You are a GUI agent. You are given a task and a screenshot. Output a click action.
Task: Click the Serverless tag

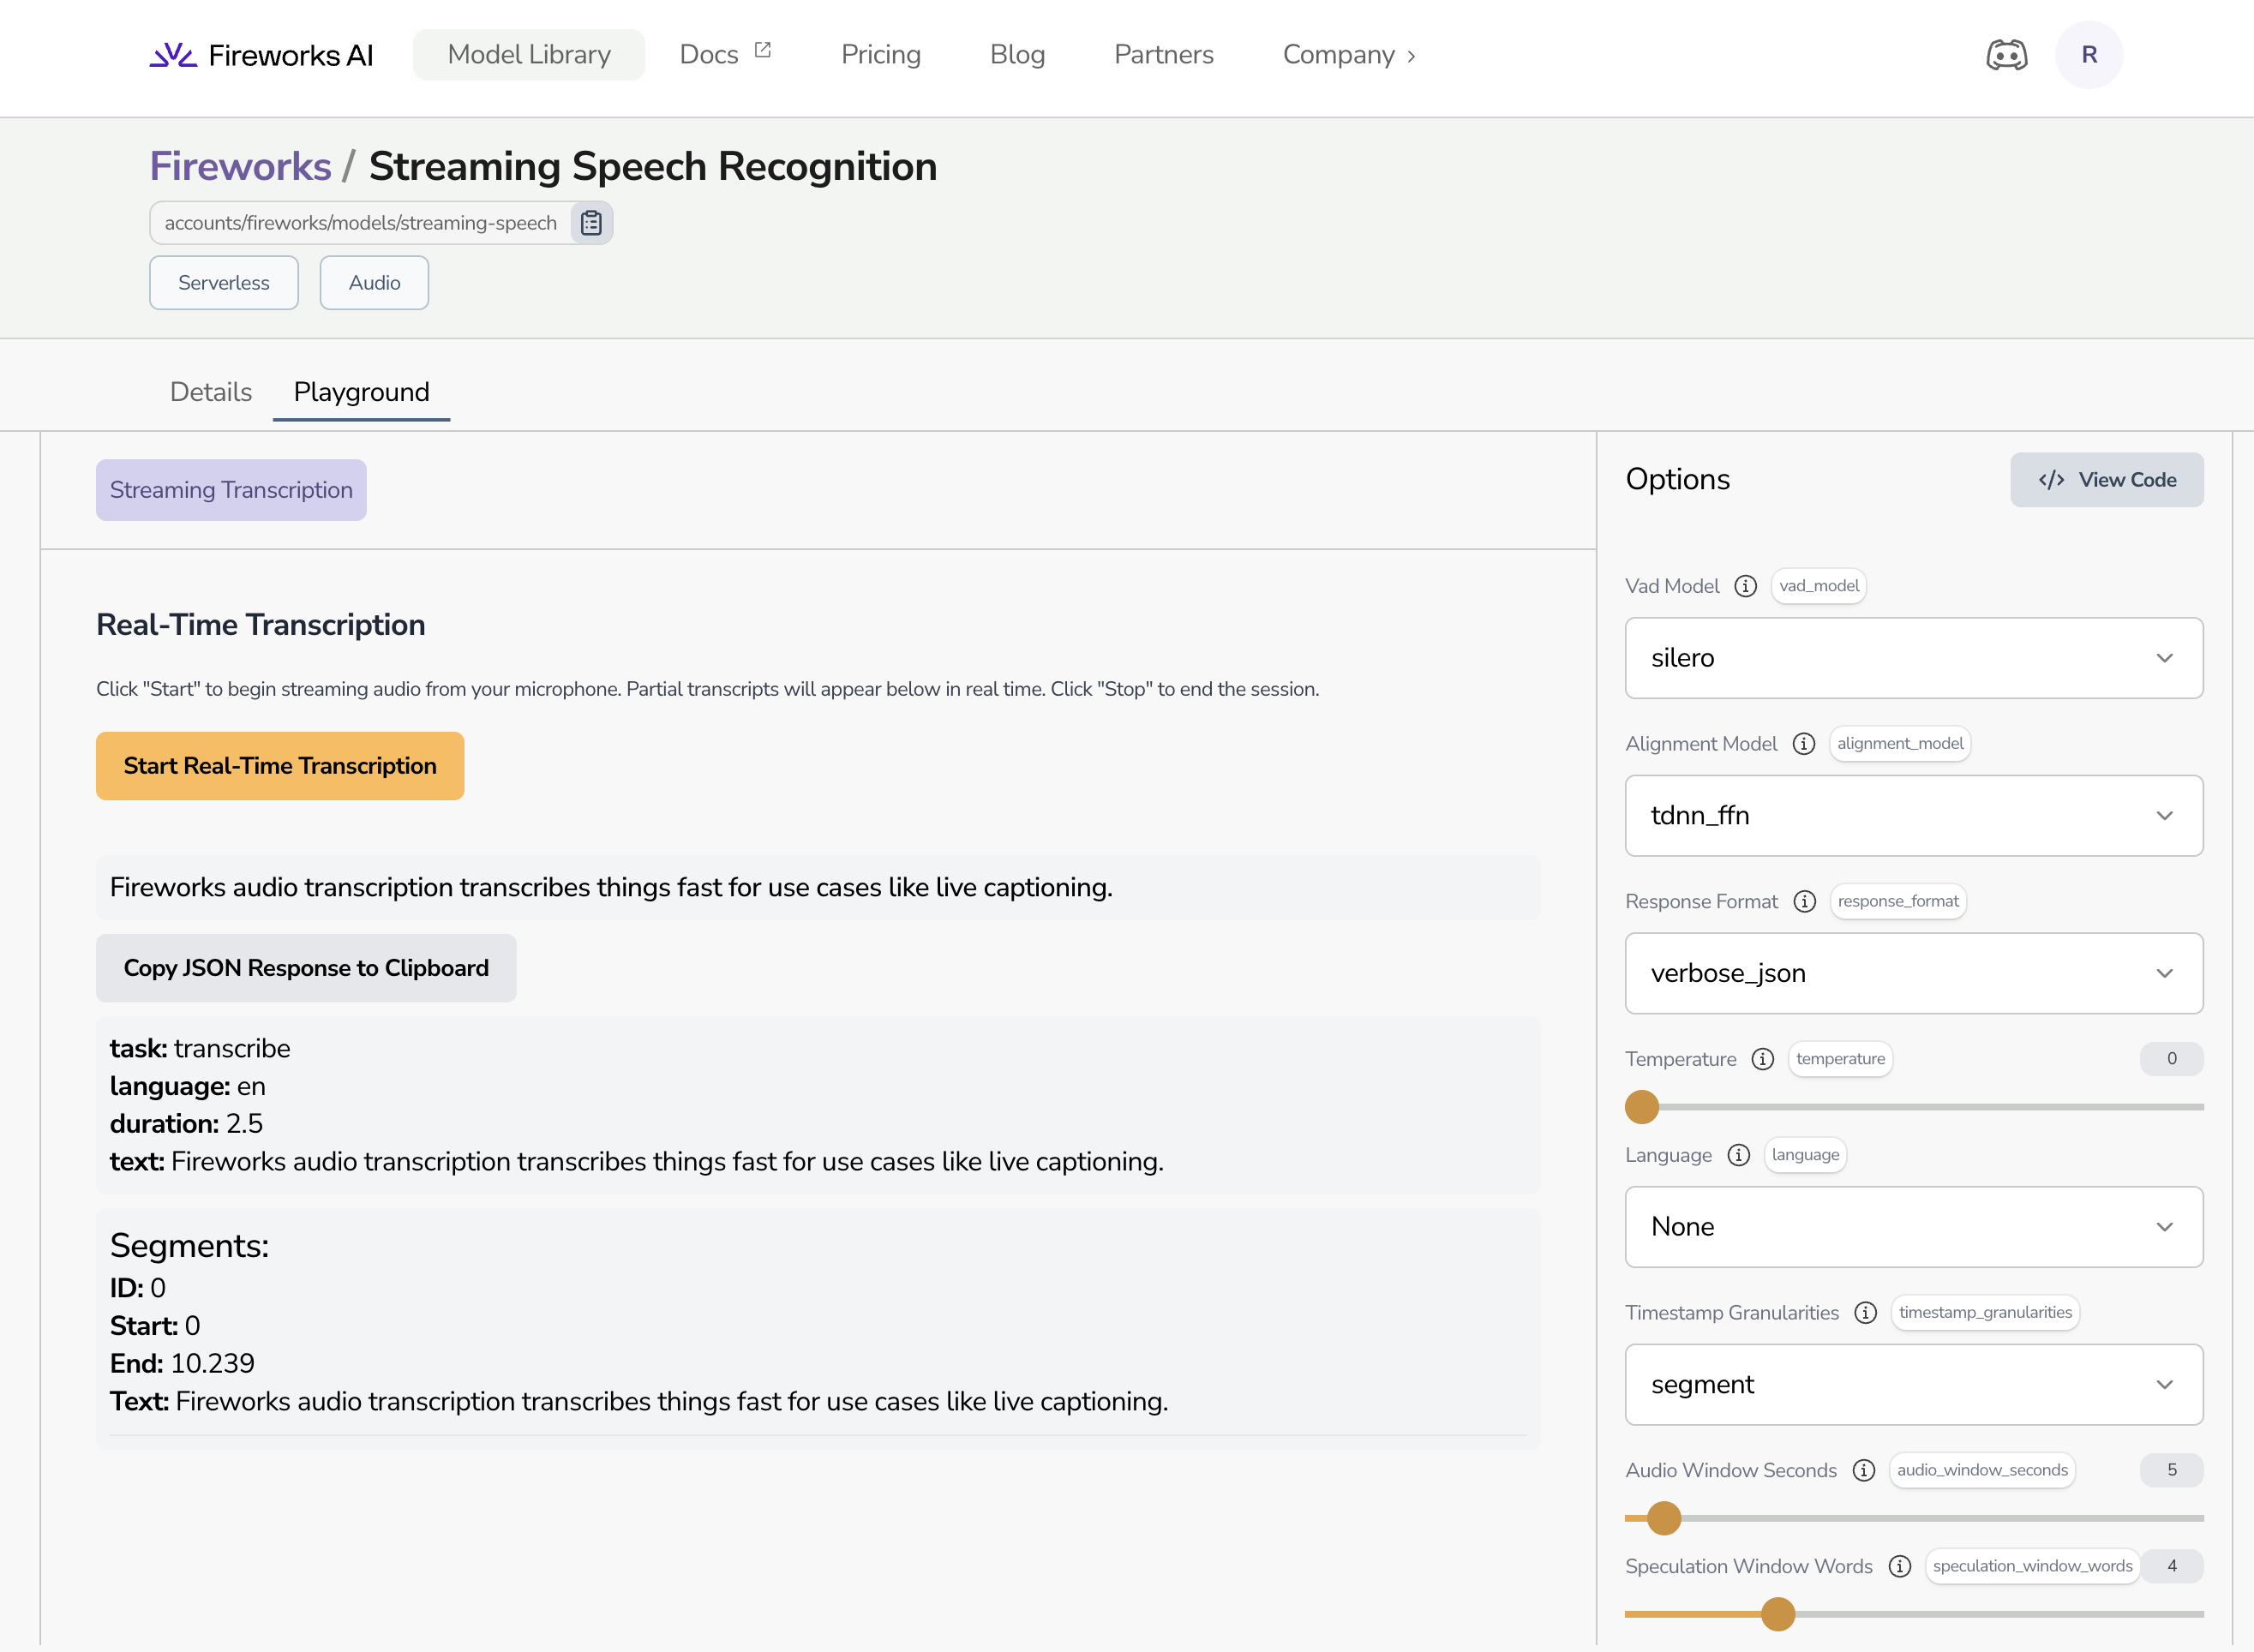[x=224, y=283]
